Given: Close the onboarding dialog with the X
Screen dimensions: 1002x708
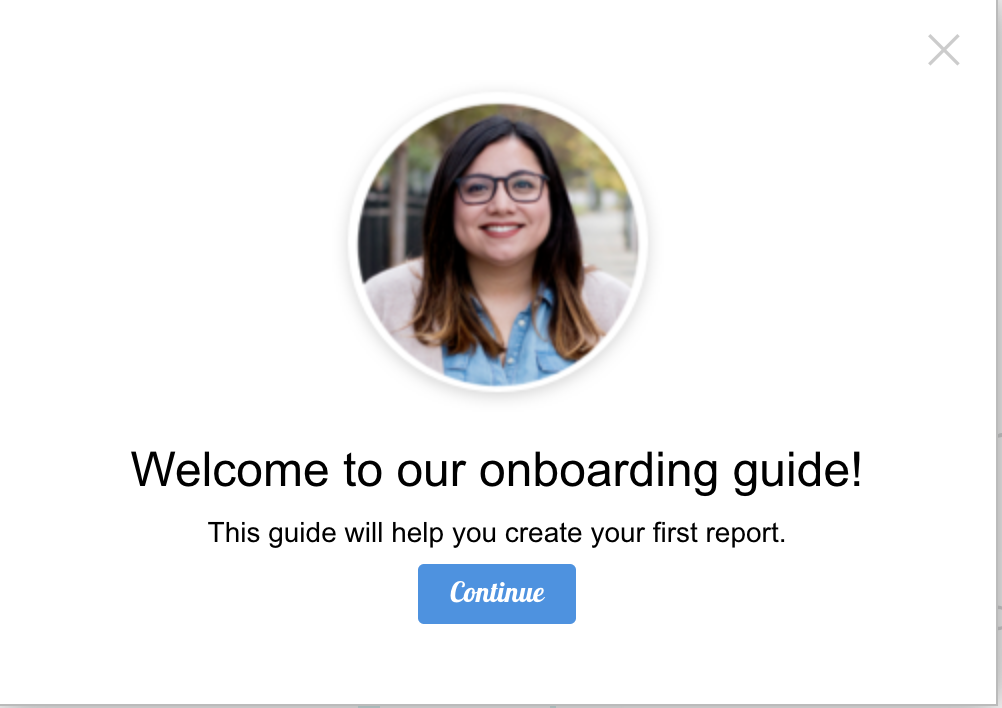Looking at the screenshot, I should click(944, 50).
